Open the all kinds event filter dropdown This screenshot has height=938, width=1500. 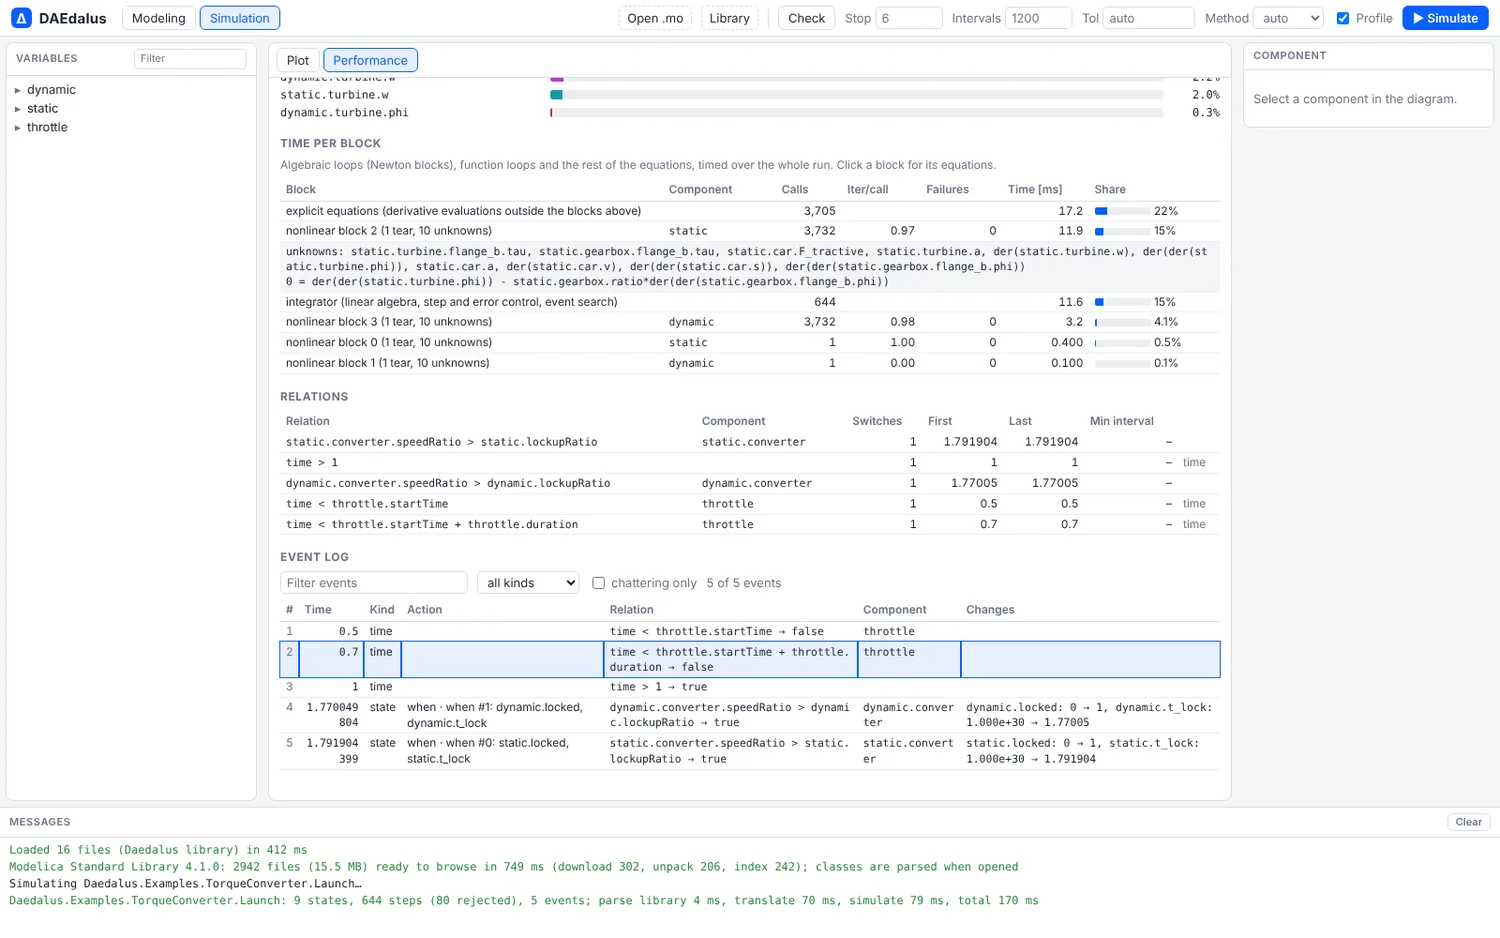pyautogui.click(x=528, y=583)
